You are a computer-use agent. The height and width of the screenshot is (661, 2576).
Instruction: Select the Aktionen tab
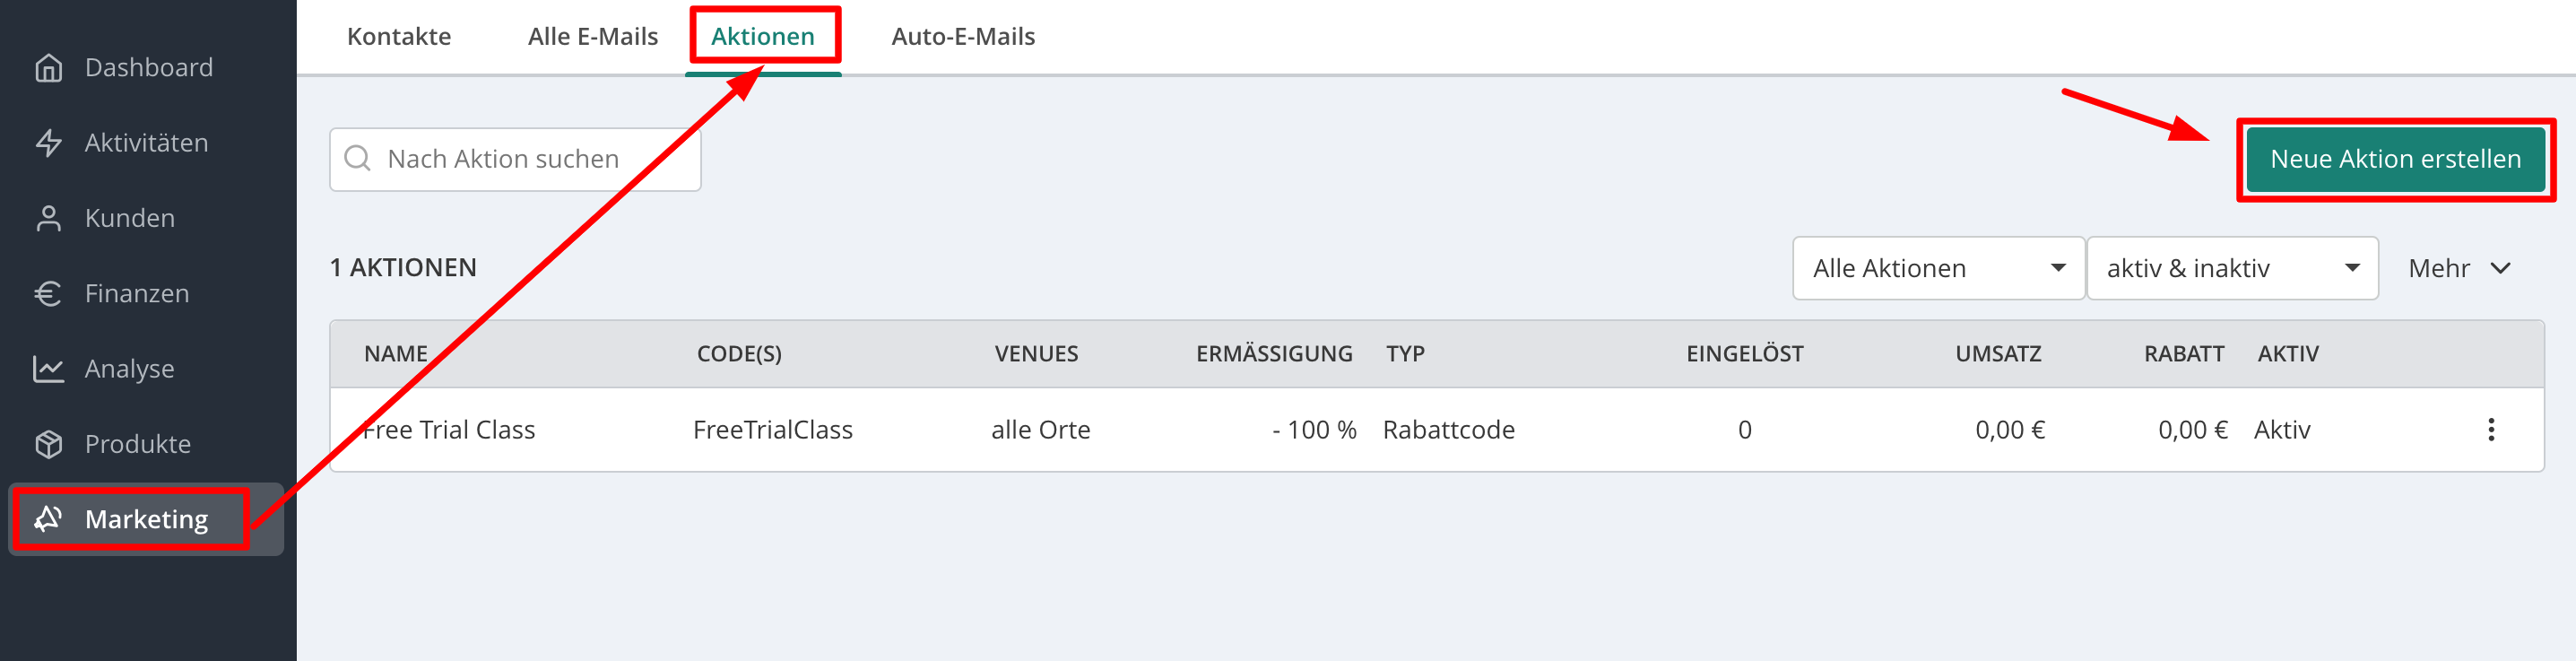click(762, 37)
